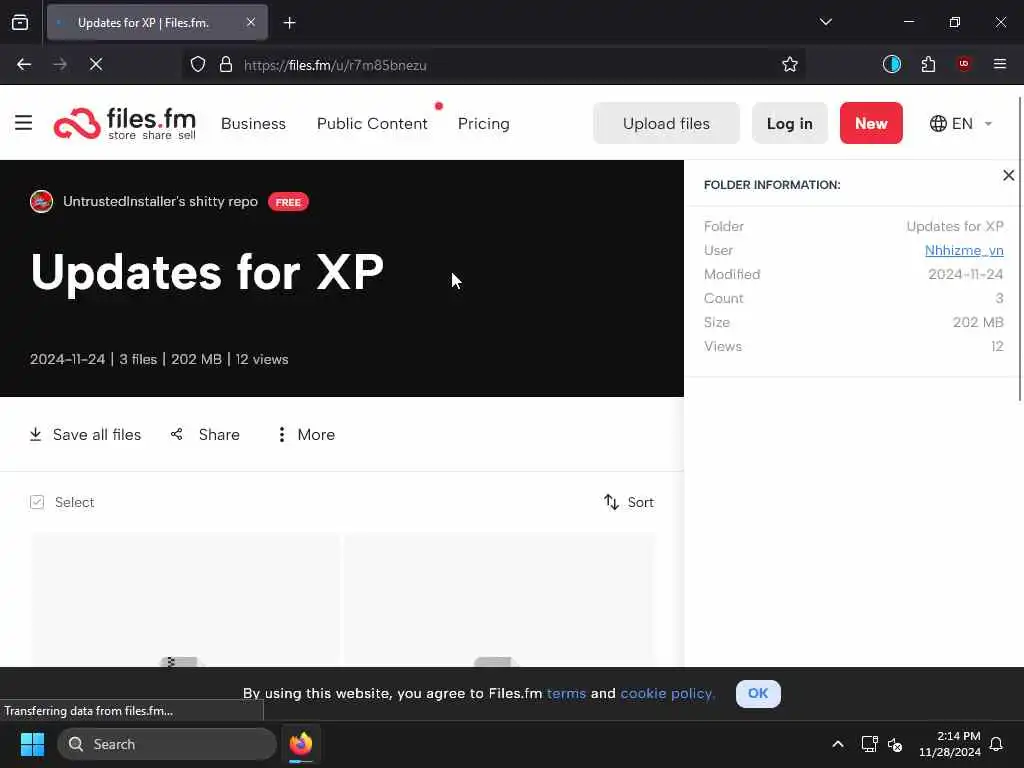Image resolution: width=1024 pixels, height=768 pixels.
Task: Go to Pricing page
Action: (484, 123)
